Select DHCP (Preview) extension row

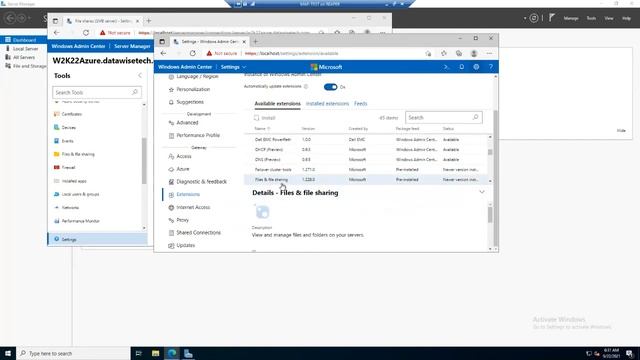click(x=367, y=150)
